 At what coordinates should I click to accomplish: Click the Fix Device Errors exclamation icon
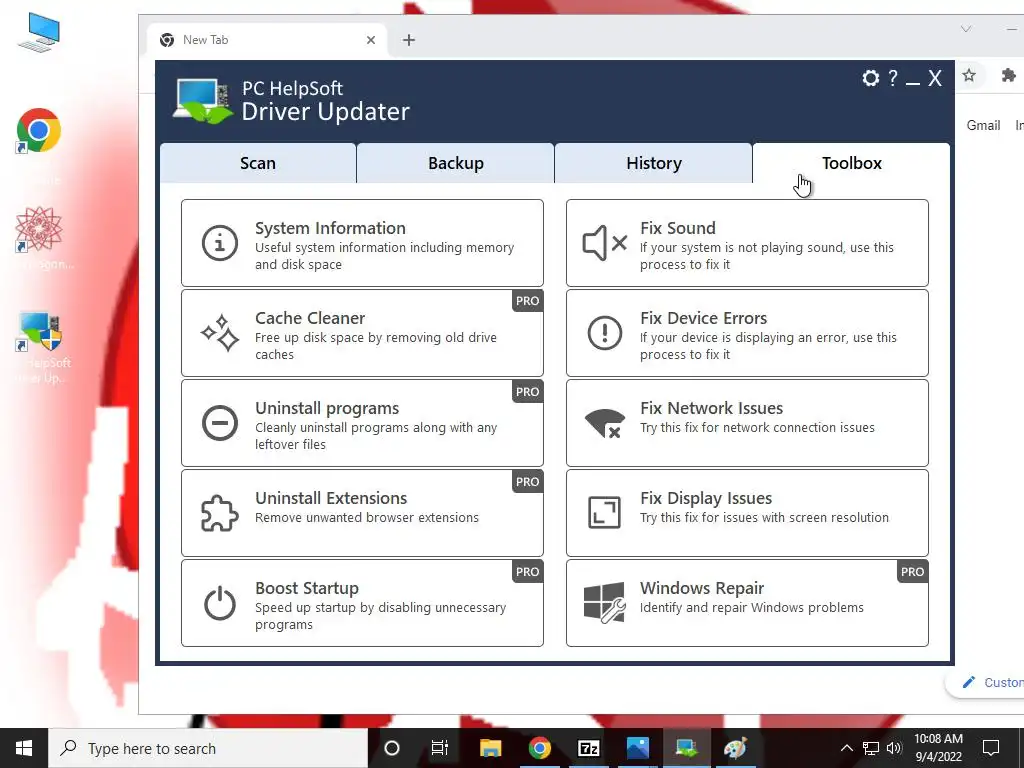[605, 333]
